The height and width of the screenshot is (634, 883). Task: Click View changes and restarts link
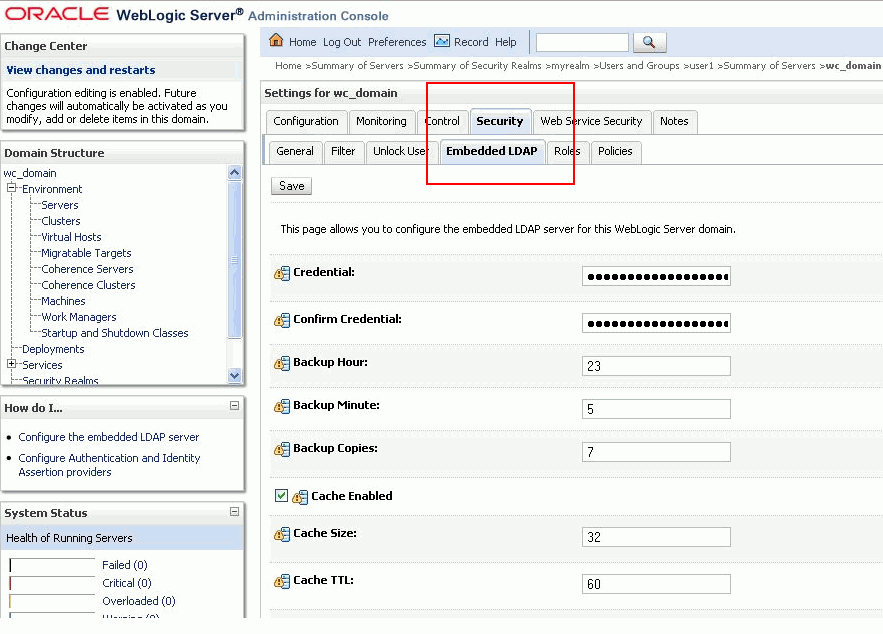[81, 70]
